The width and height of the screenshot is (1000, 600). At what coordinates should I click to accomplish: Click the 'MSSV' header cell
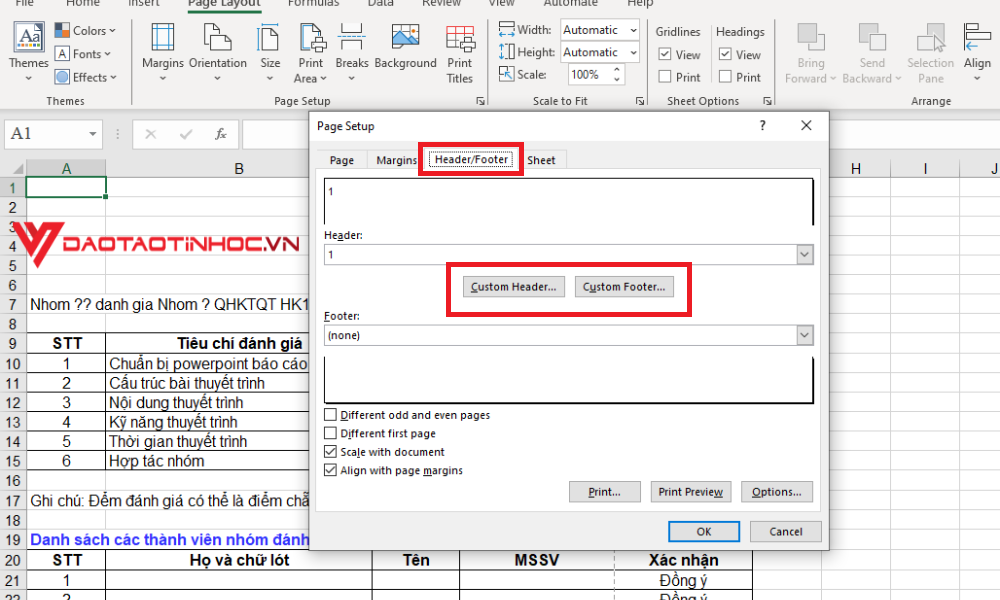536,560
